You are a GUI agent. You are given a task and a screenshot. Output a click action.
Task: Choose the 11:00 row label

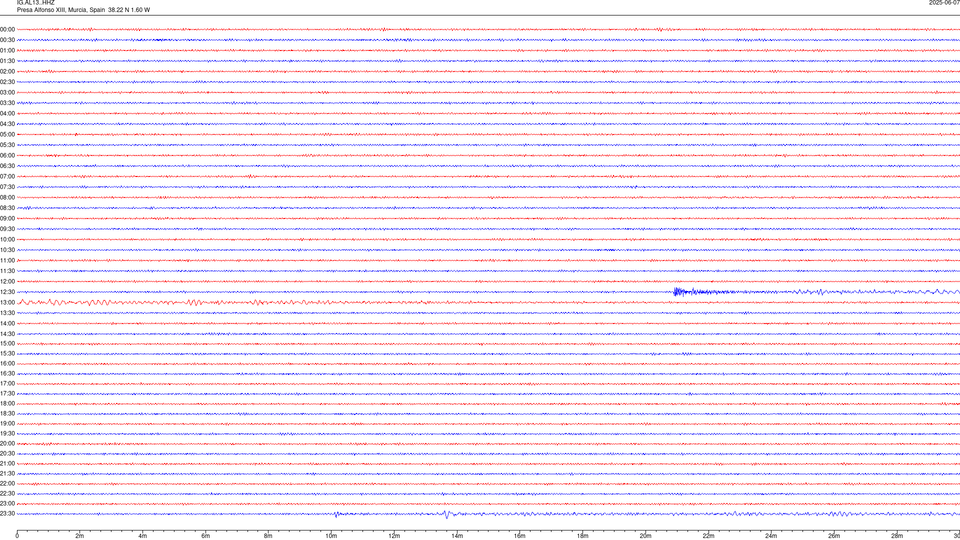coord(7,261)
